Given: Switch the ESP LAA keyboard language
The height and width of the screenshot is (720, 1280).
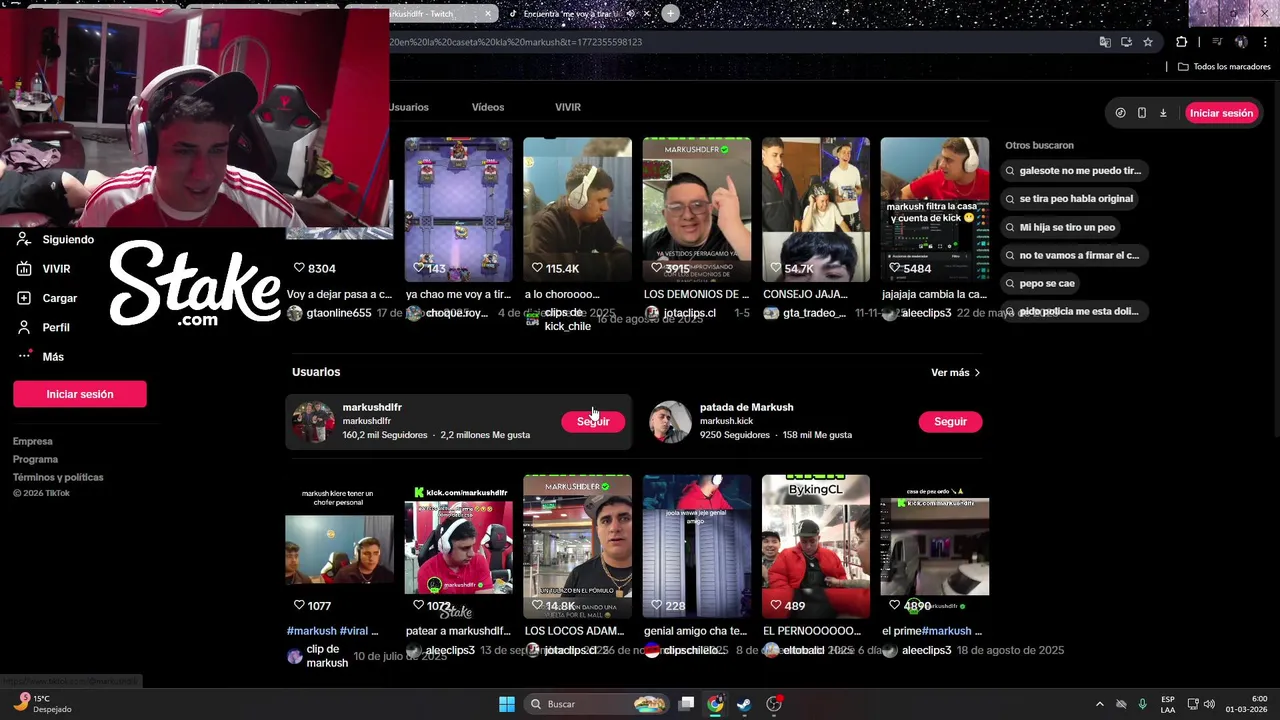Looking at the screenshot, I should coord(1168,704).
